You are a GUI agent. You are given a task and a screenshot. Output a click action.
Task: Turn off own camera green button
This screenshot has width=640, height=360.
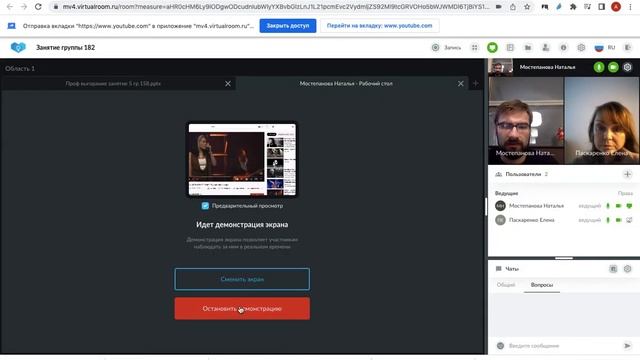pyautogui.click(x=613, y=67)
